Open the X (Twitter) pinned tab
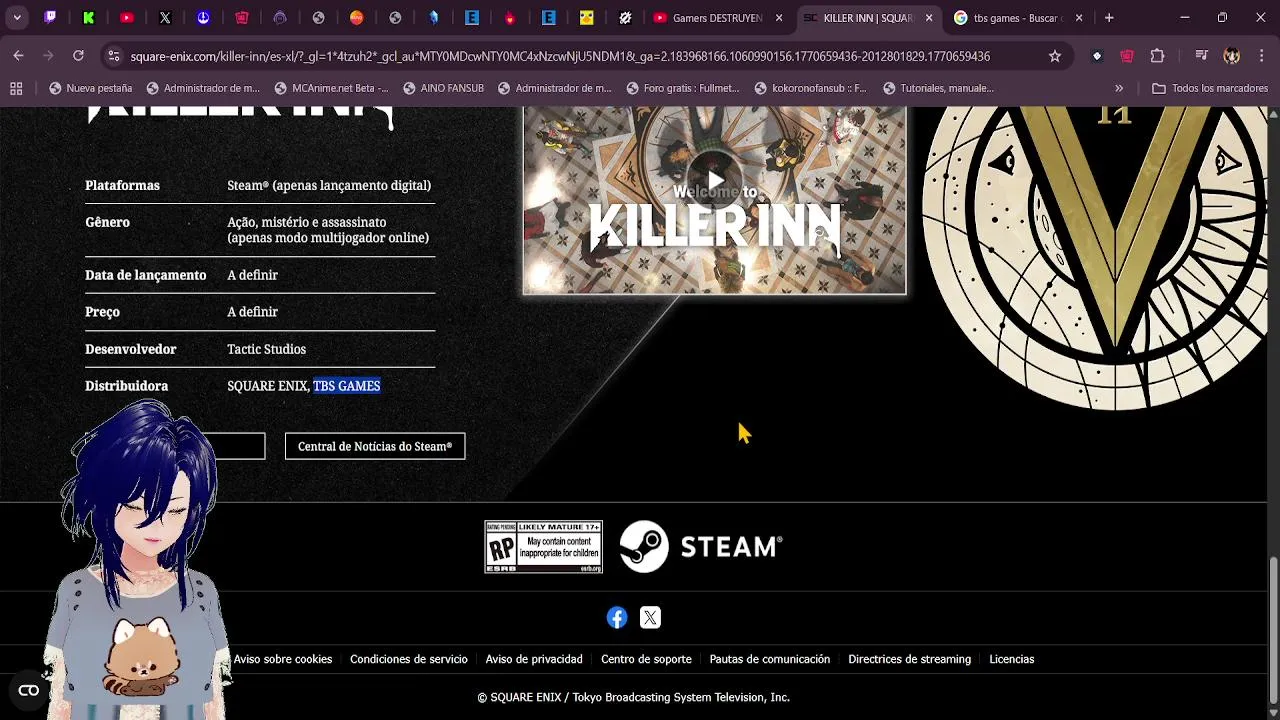Image resolution: width=1280 pixels, height=720 pixels. pos(165,17)
